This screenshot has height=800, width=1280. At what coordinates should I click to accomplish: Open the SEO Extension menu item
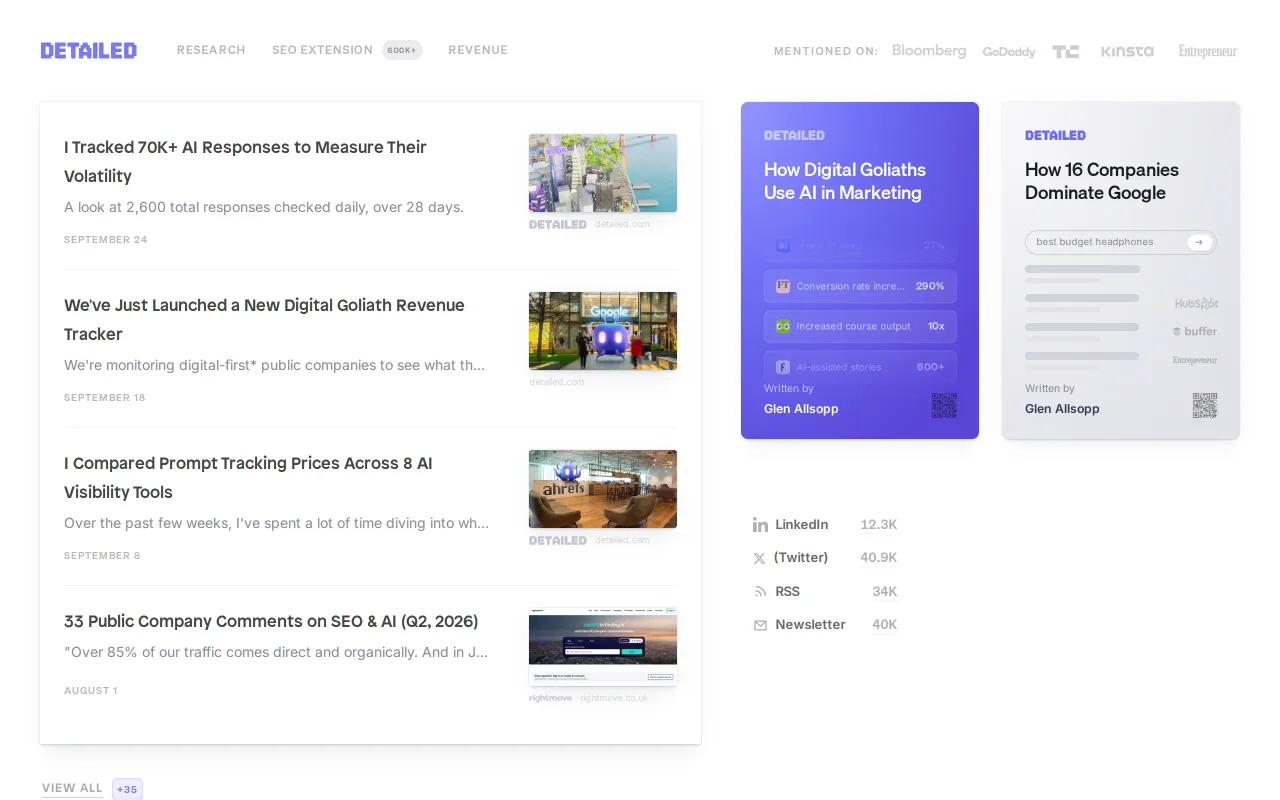coord(322,50)
